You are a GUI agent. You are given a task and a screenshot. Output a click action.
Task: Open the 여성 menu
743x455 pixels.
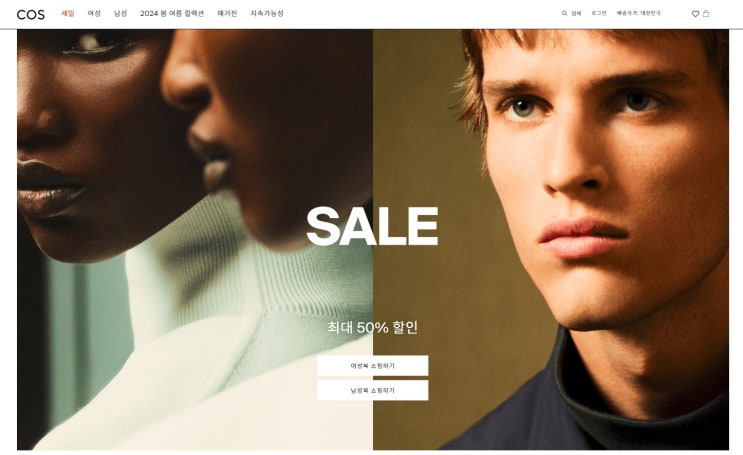click(94, 13)
